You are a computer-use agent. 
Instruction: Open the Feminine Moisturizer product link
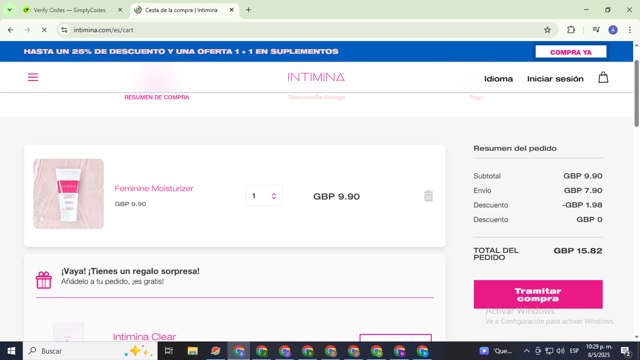[x=154, y=189]
